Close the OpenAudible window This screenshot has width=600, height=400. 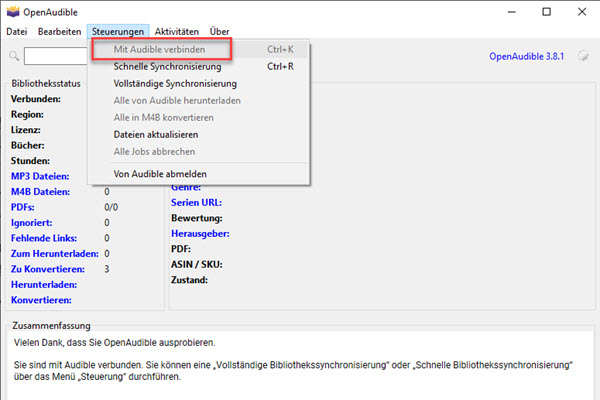[x=582, y=12]
